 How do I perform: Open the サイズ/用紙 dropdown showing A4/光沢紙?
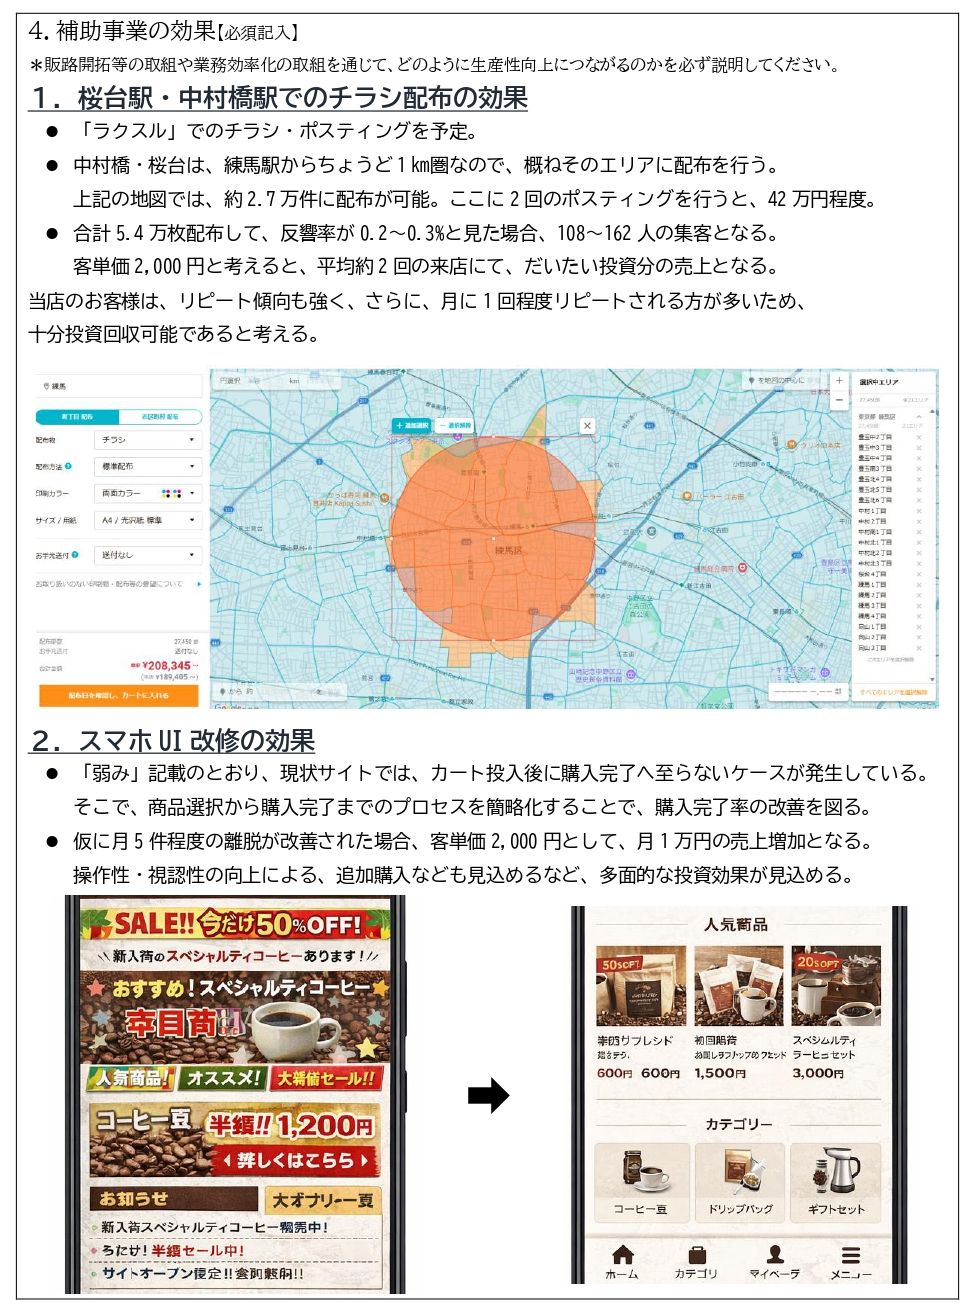click(148, 520)
